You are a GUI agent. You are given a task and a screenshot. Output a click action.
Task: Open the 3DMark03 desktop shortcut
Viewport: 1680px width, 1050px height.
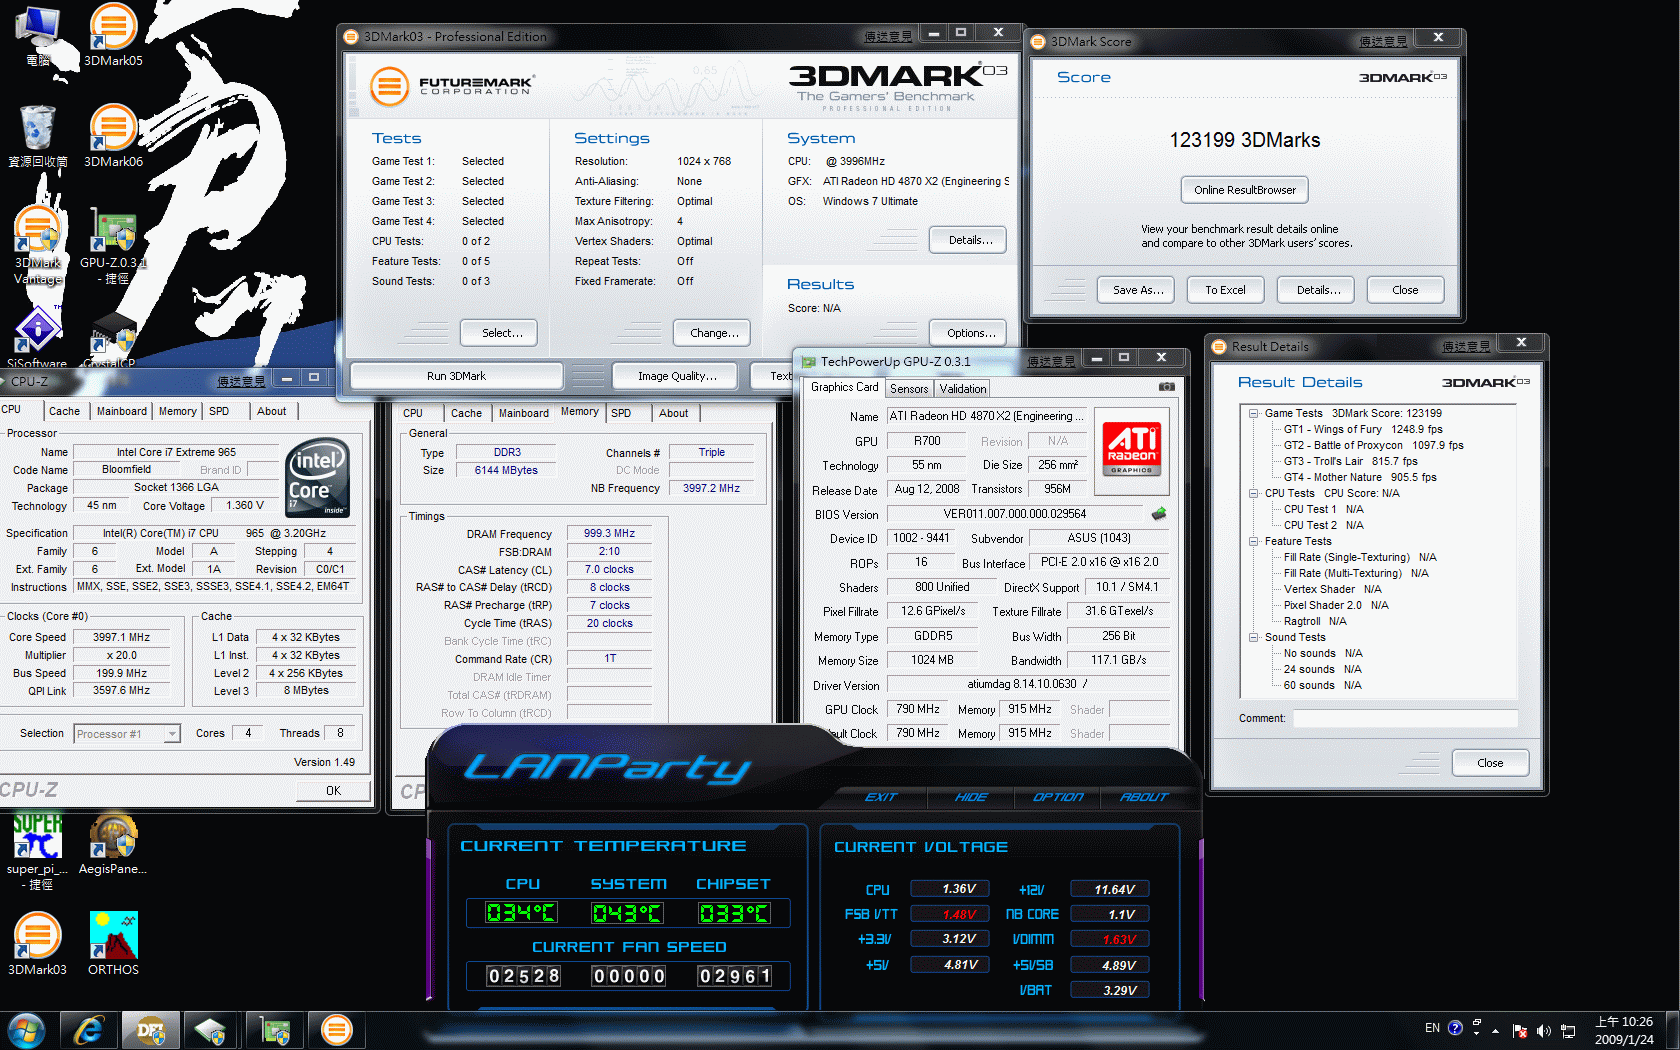point(38,943)
